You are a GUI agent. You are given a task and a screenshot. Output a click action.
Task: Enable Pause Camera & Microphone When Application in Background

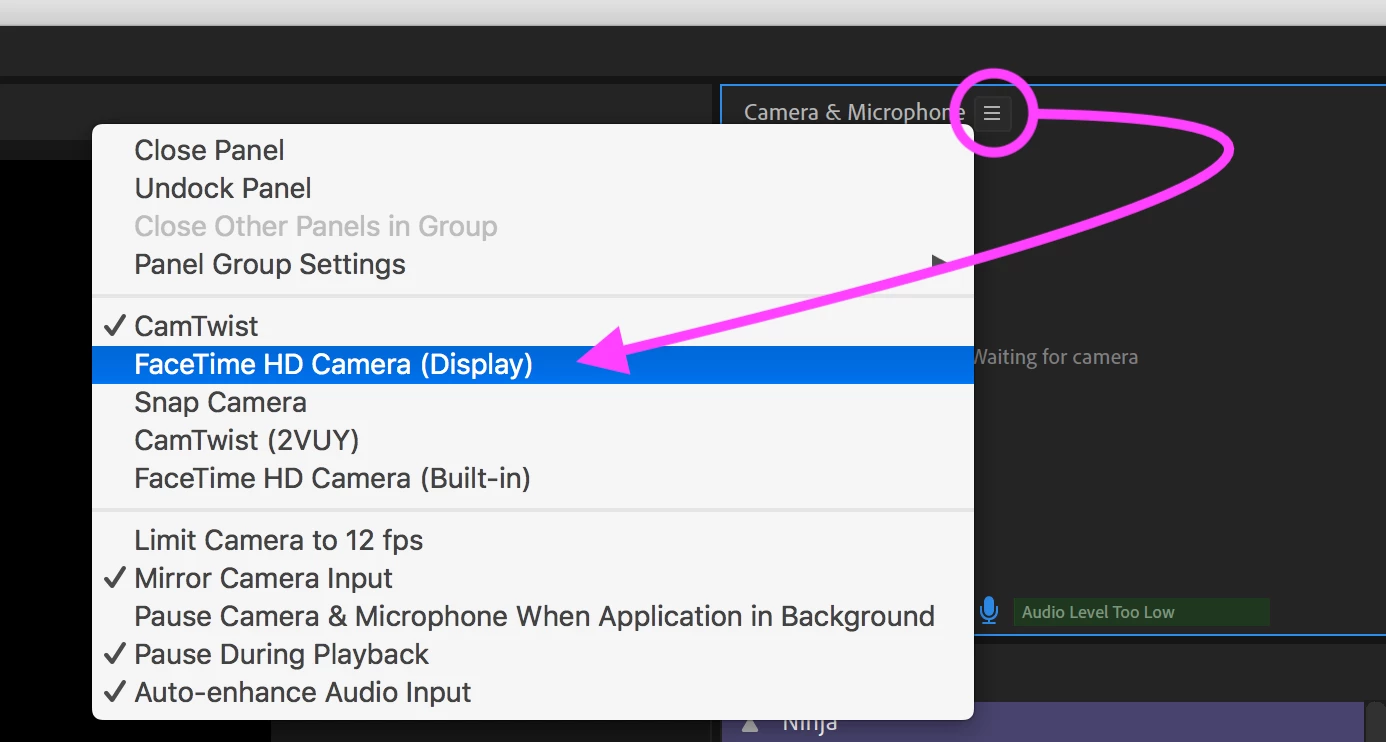tap(532, 616)
